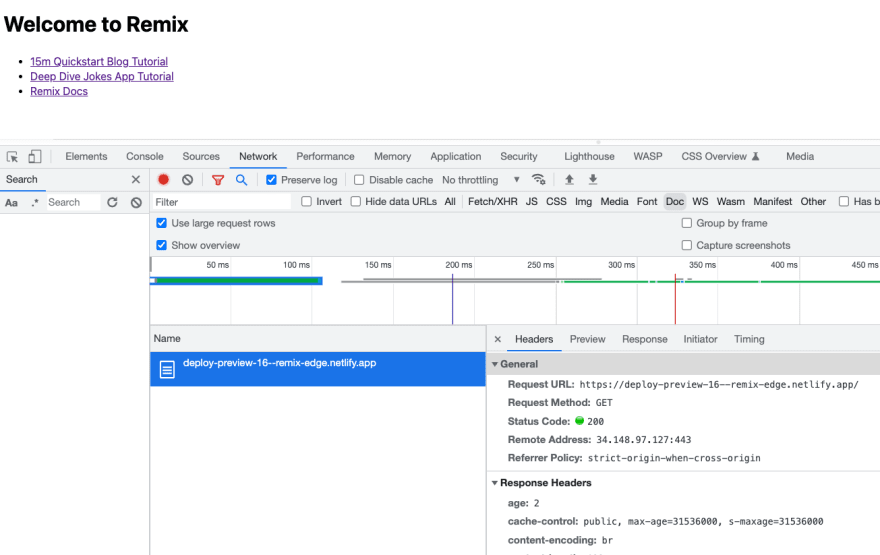Filter requests by All types
Image resolution: width=880 pixels, height=555 pixels.
(450, 201)
